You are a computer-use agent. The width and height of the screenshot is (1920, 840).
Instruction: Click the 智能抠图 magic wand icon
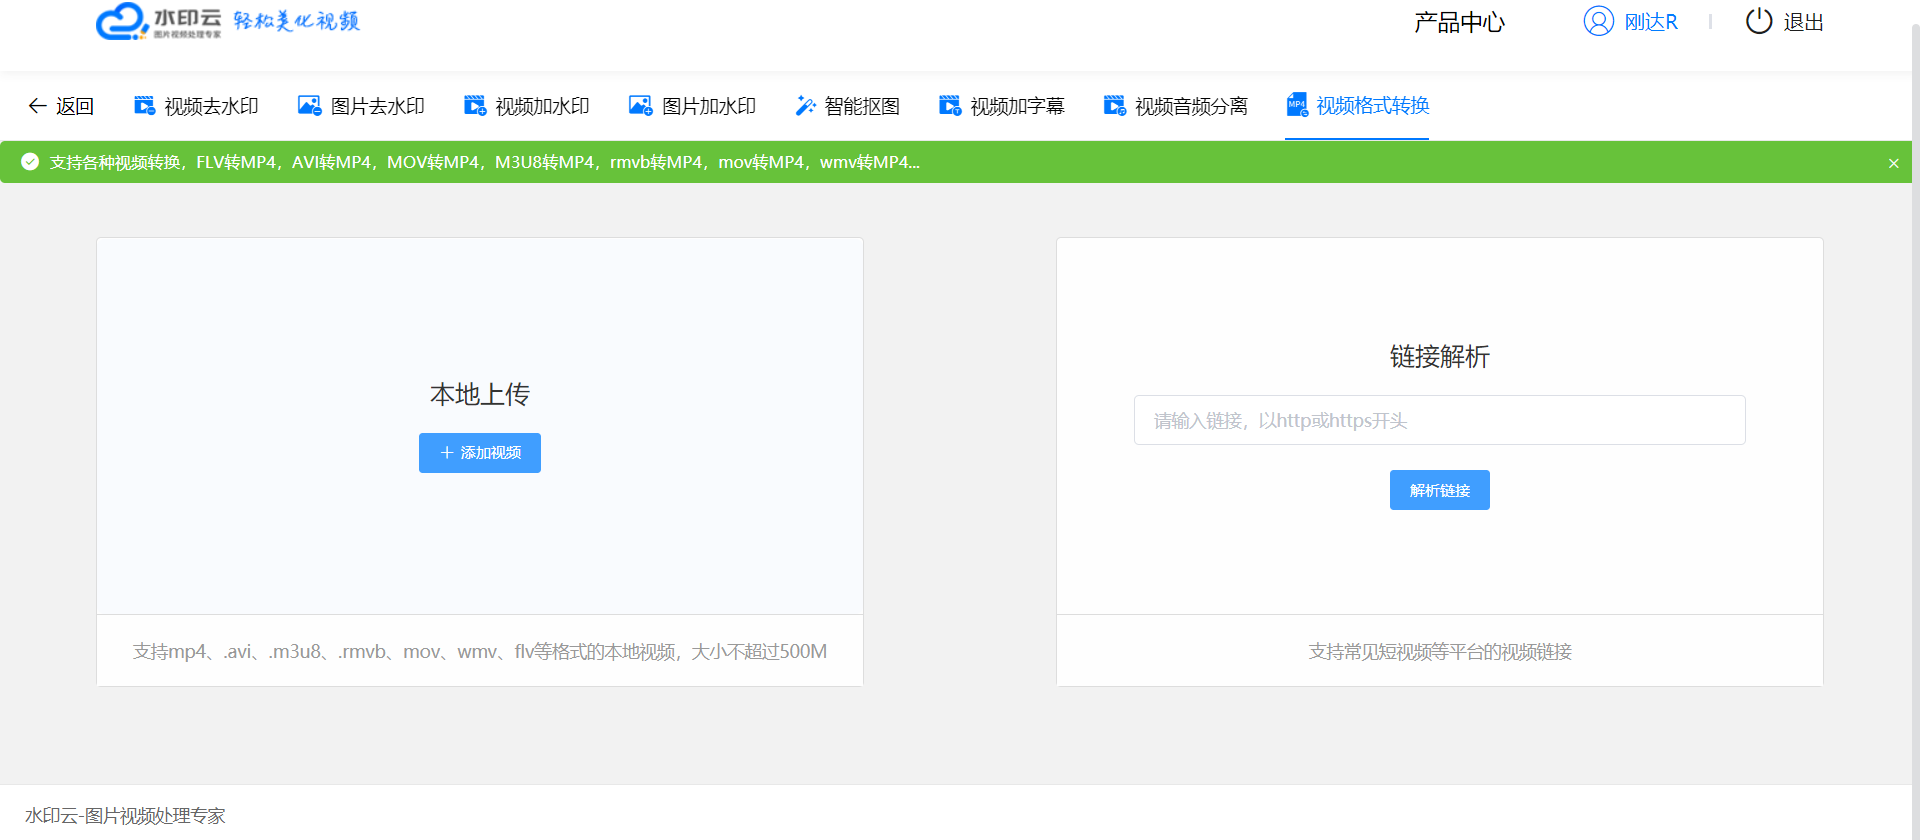[x=805, y=106]
